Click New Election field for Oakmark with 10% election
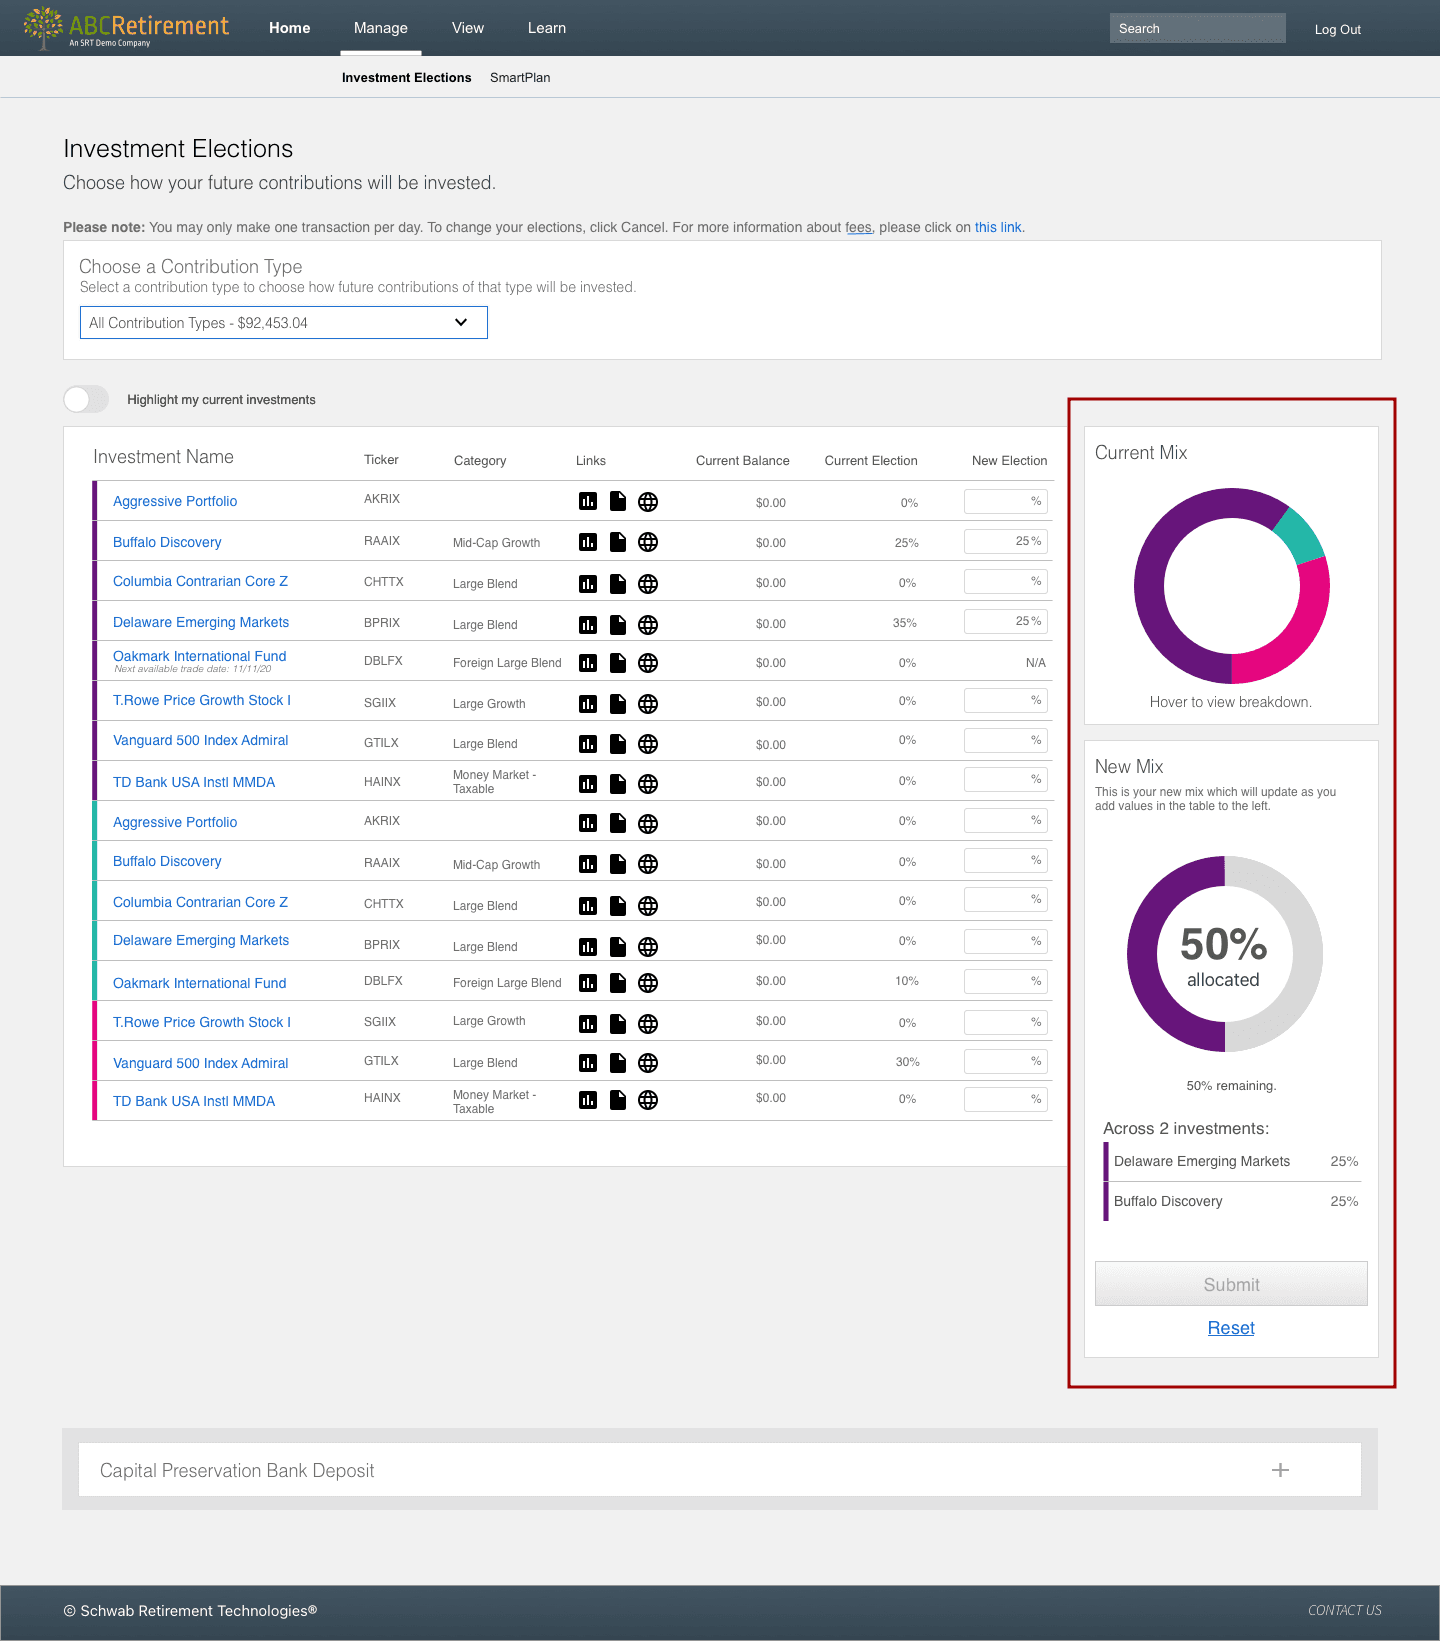The width and height of the screenshot is (1440, 1641). pos(1006,981)
